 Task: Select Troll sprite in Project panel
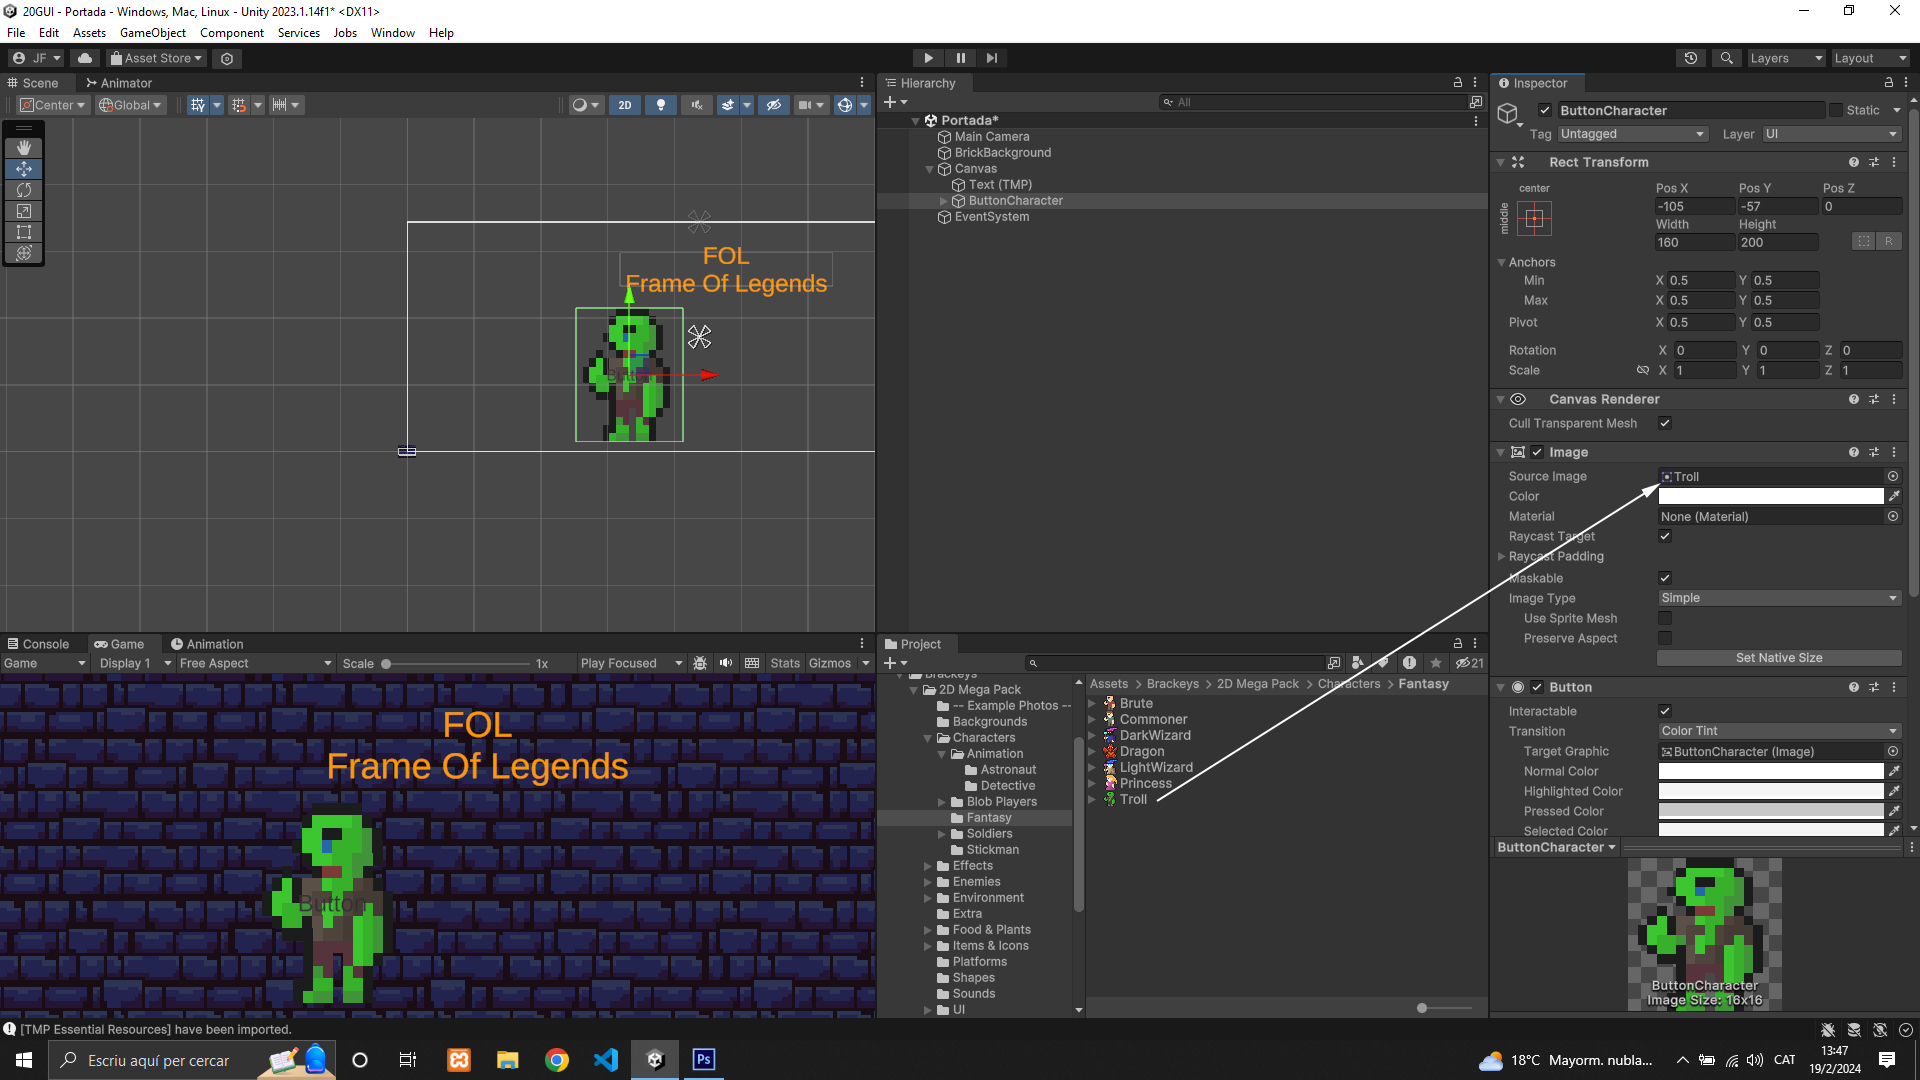tap(1133, 799)
